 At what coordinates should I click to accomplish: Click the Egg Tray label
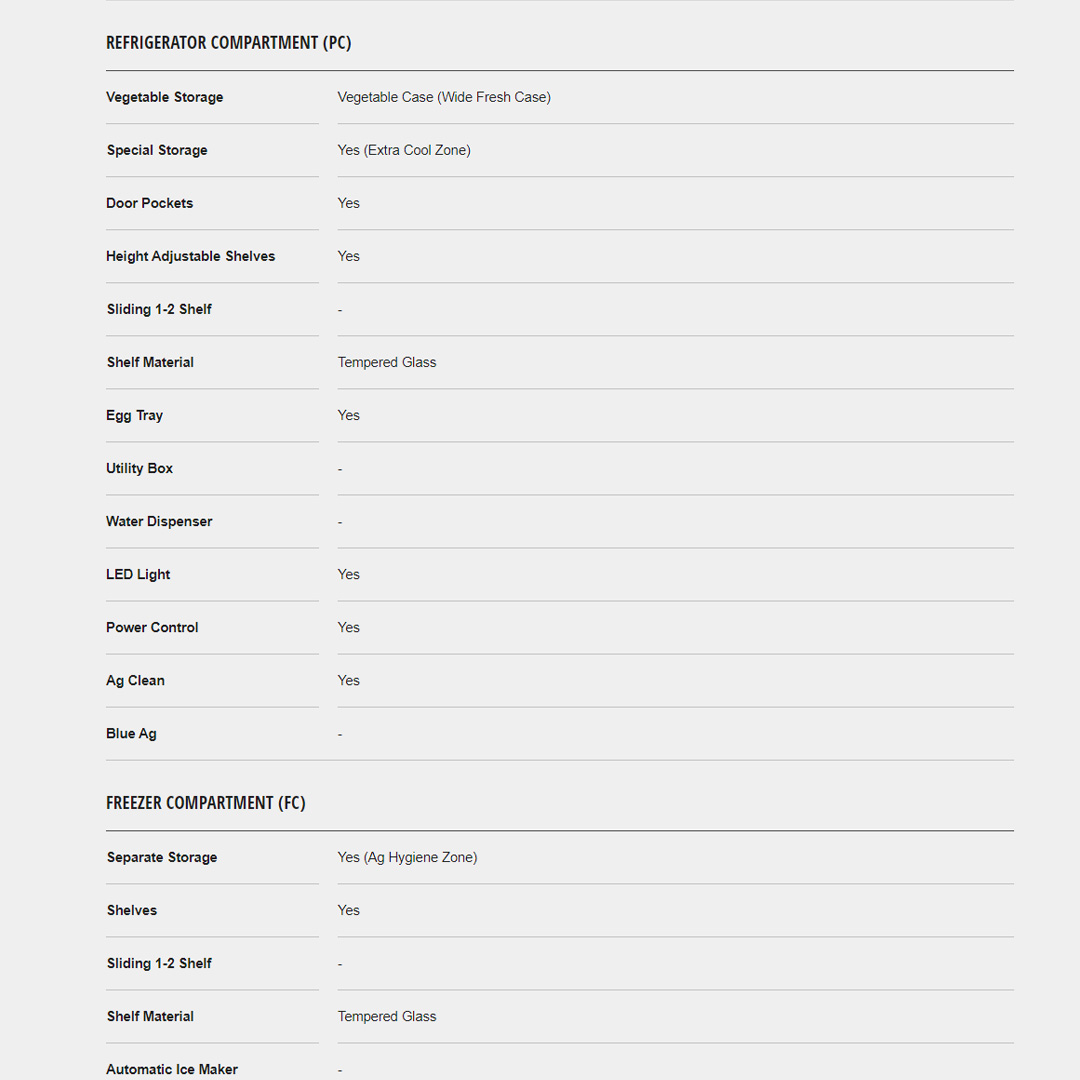135,415
